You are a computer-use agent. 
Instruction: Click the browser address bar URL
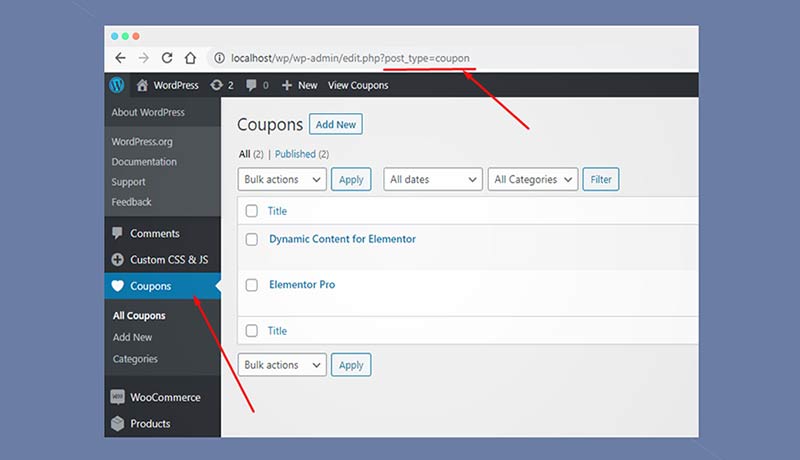pyautogui.click(x=350, y=58)
